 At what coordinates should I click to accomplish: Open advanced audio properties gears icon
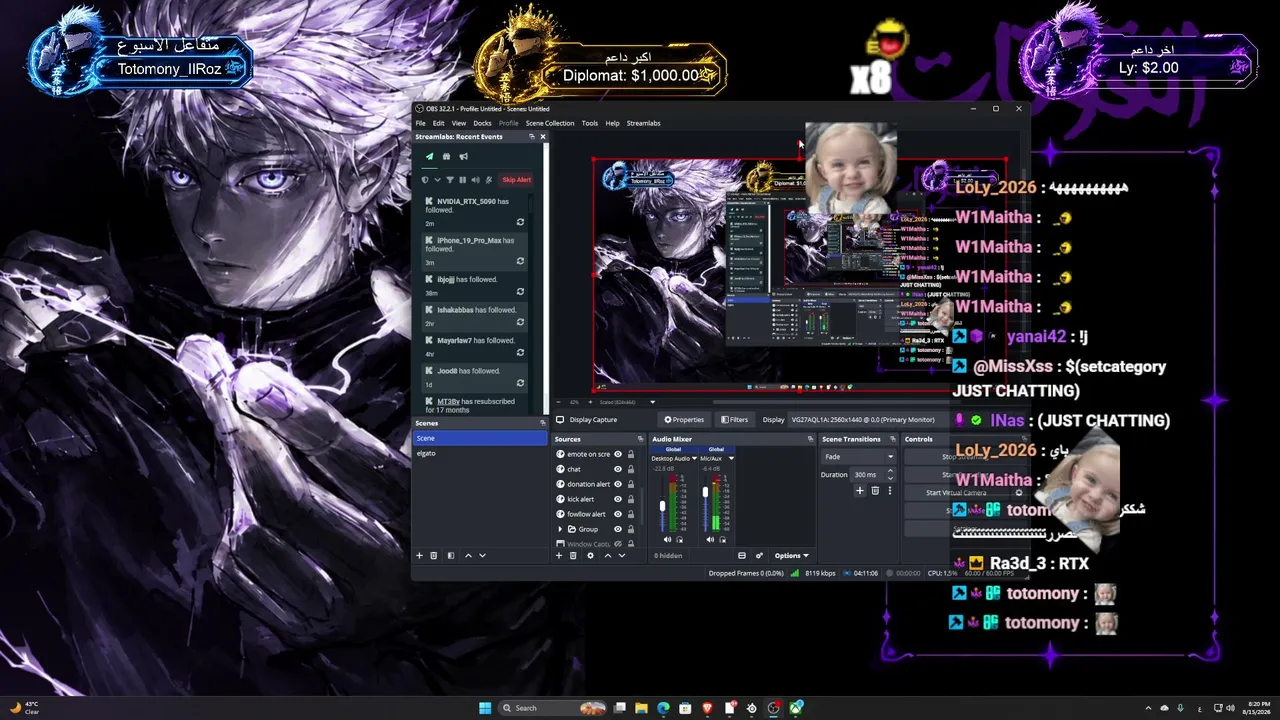click(759, 555)
